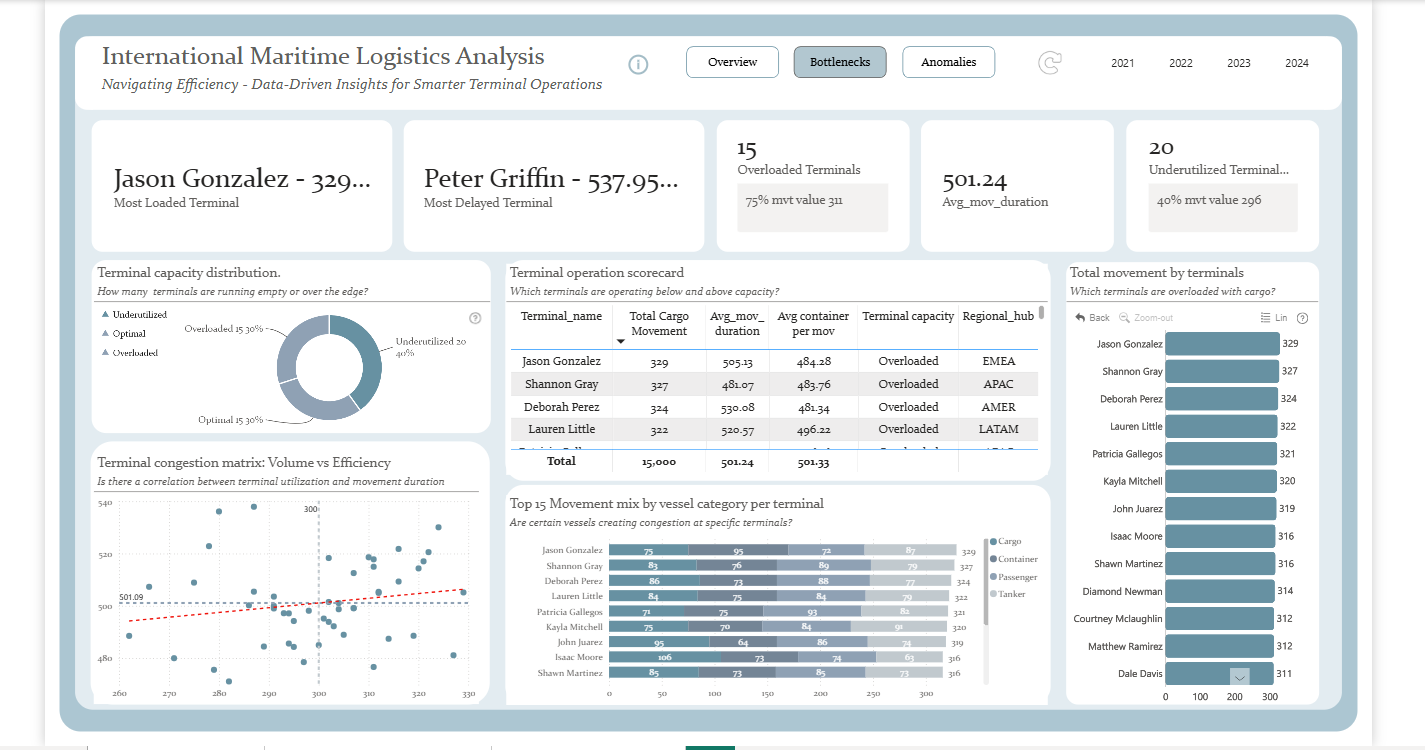Toggle the Optimal legend entry in the donut chart
The height and width of the screenshot is (750, 1425).
[105, 333]
